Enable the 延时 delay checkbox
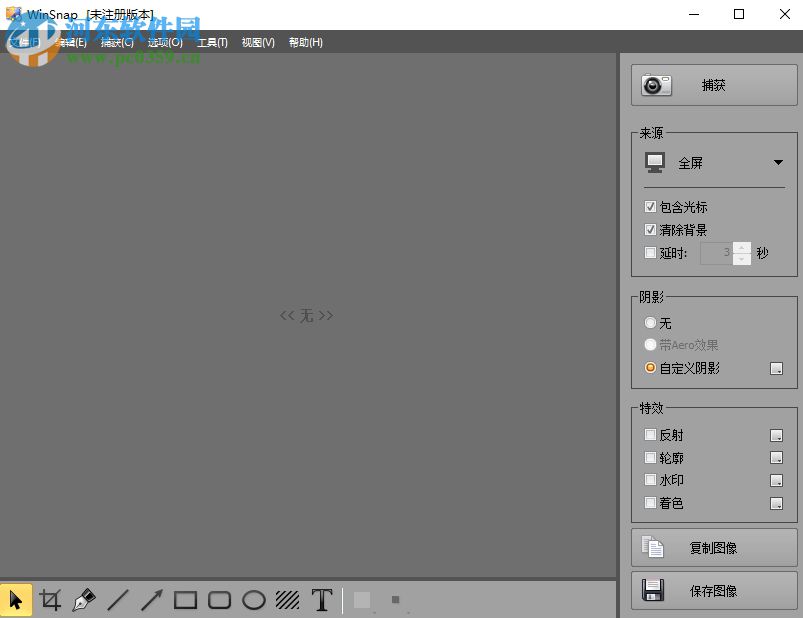 click(650, 252)
